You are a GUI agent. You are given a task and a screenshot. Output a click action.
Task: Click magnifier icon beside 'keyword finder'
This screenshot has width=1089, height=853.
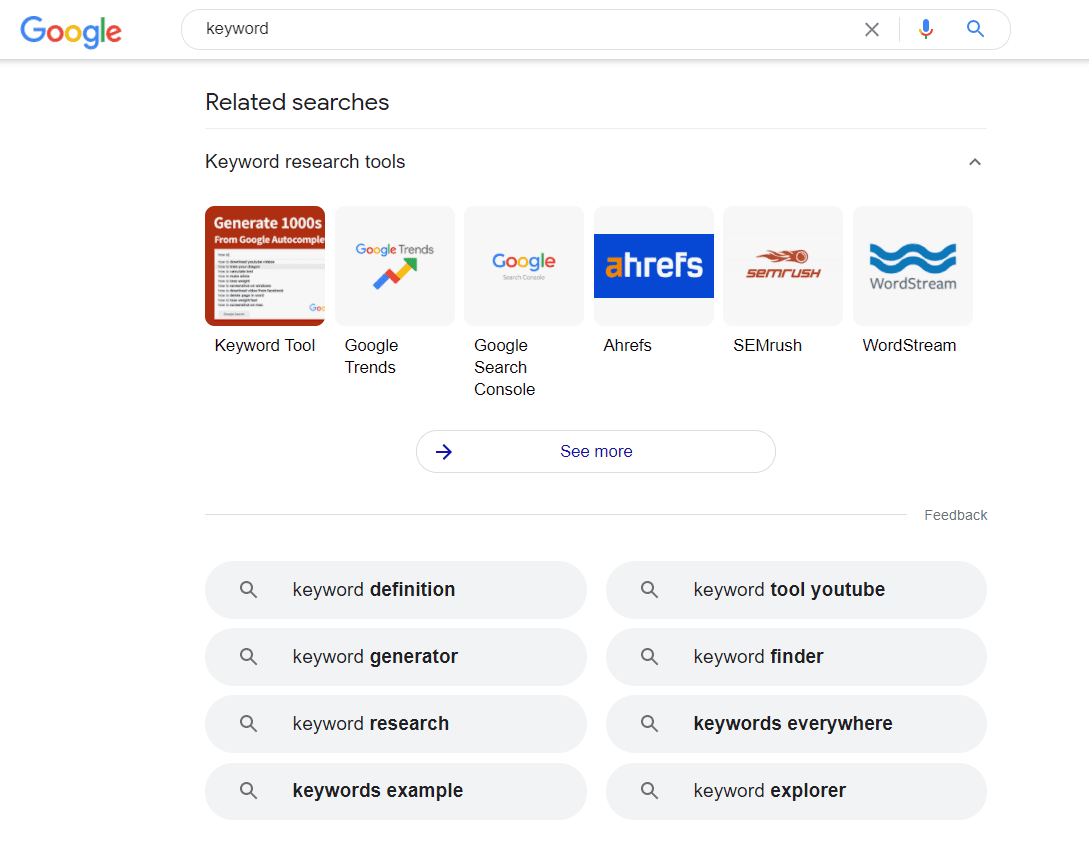click(649, 656)
